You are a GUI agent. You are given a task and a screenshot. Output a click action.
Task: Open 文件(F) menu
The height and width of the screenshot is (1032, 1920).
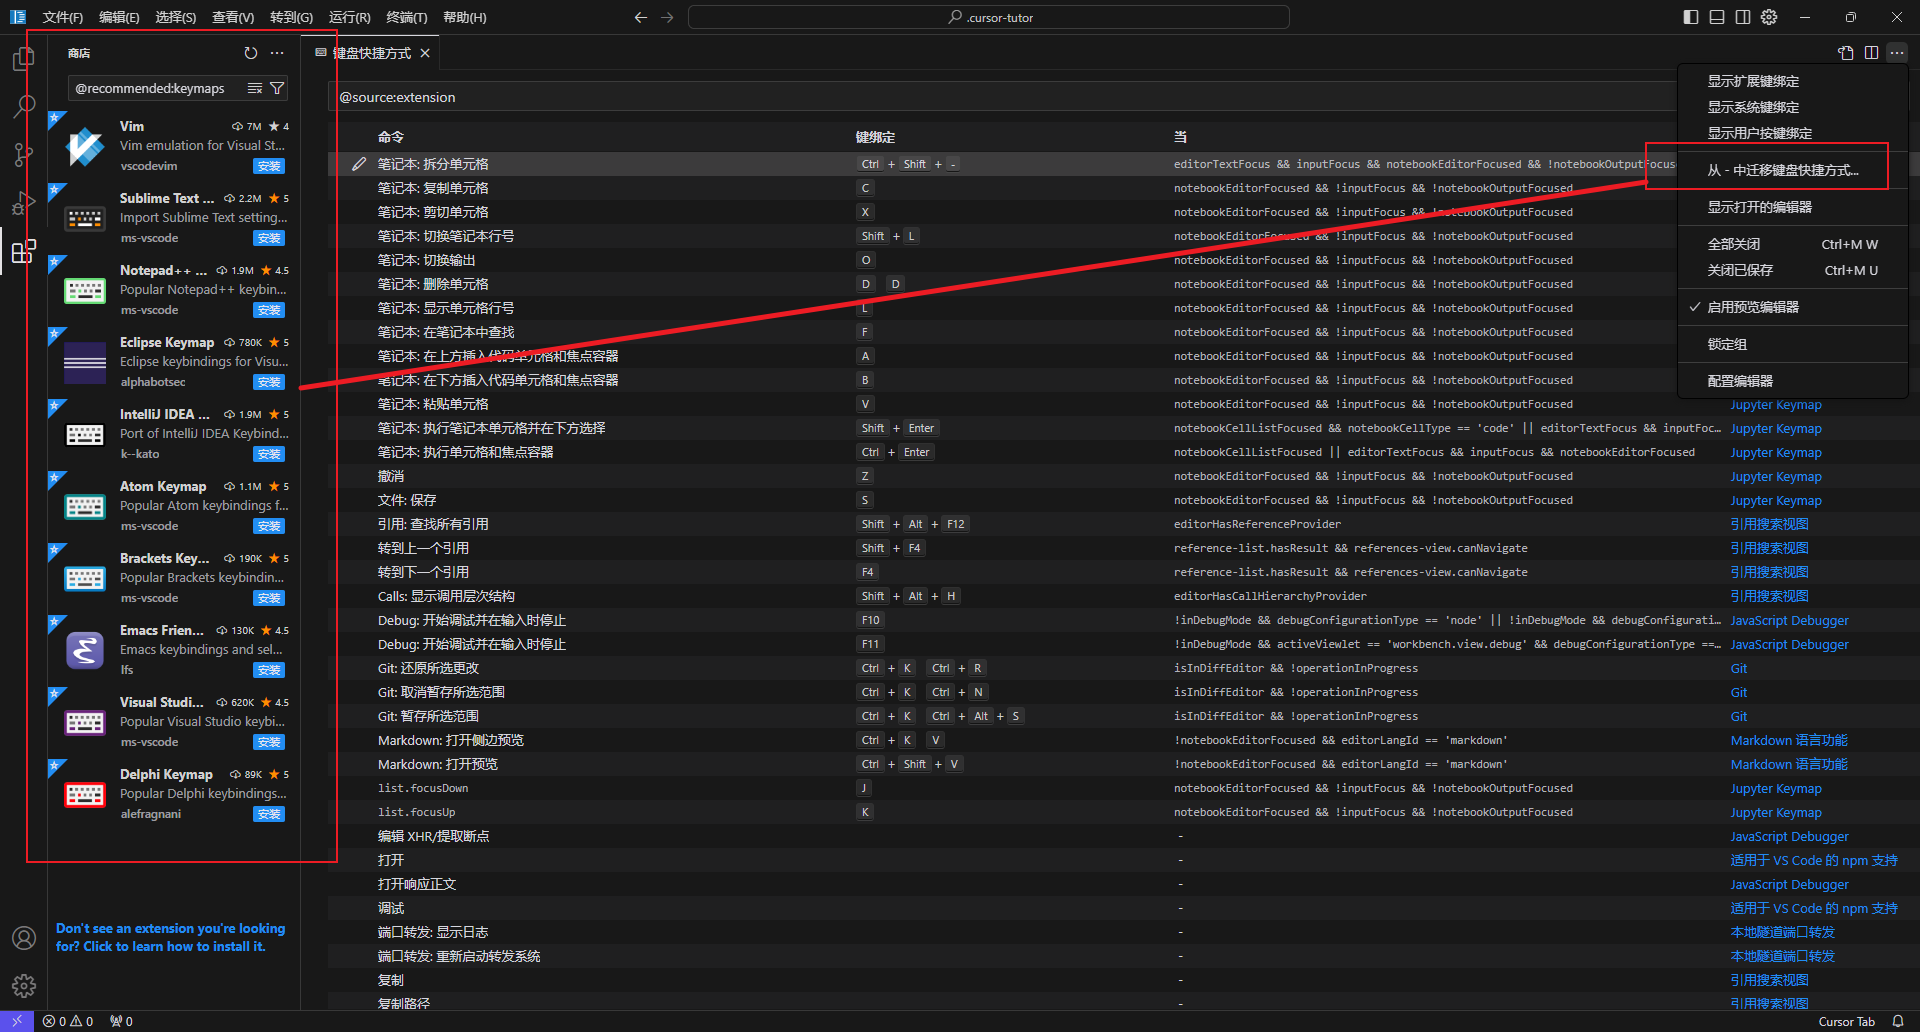coord(63,17)
